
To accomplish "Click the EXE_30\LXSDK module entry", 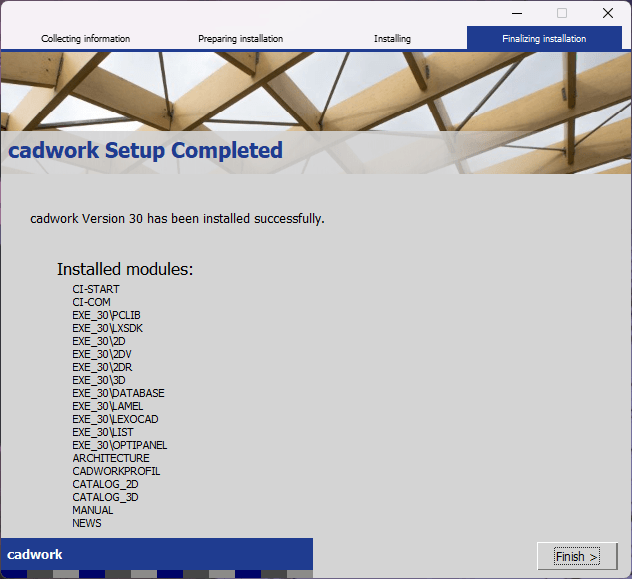I will 108,328.
